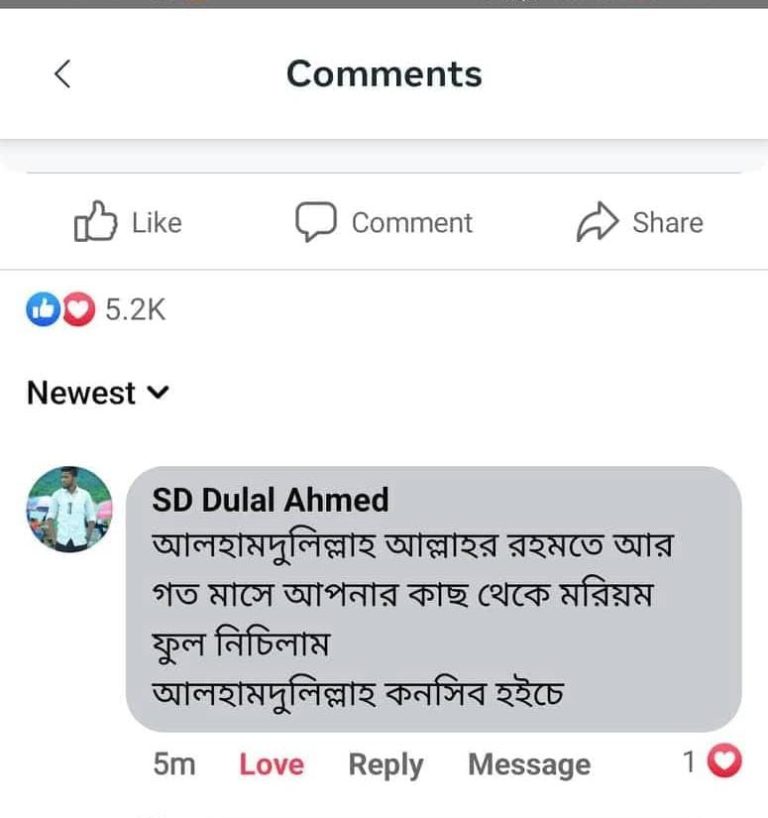
Task: Reply to SD Dulal Ahmed's comment
Action: [385, 765]
